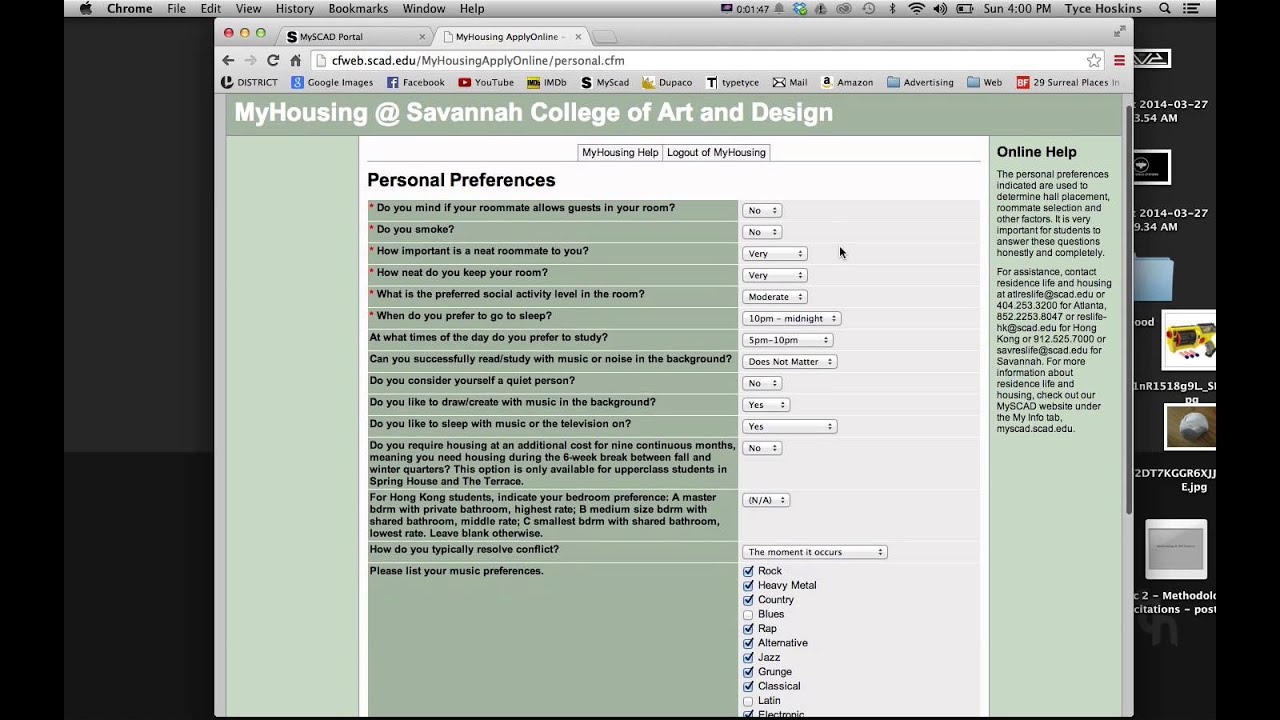Open the social activity level dropdown
Viewport: 1280px width, 720px height.
[774, 297]
